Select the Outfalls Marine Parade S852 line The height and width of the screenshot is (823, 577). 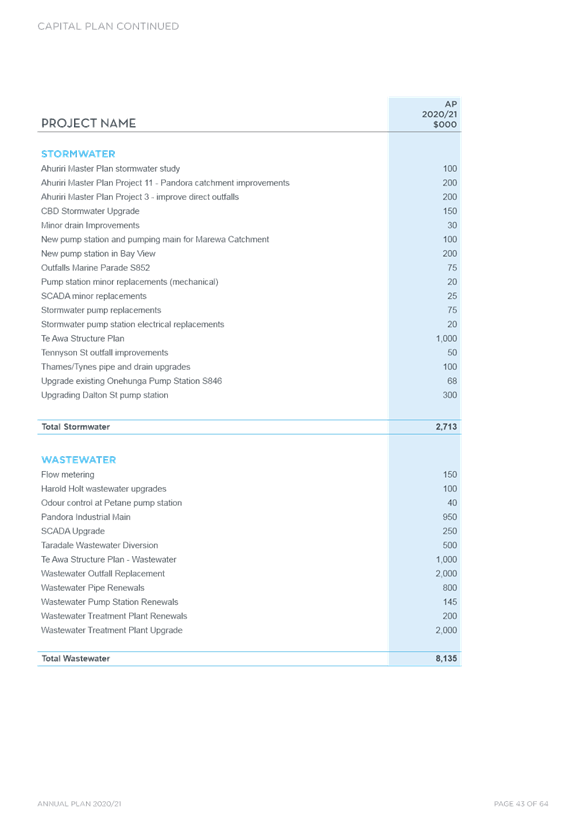click(249, 268)
